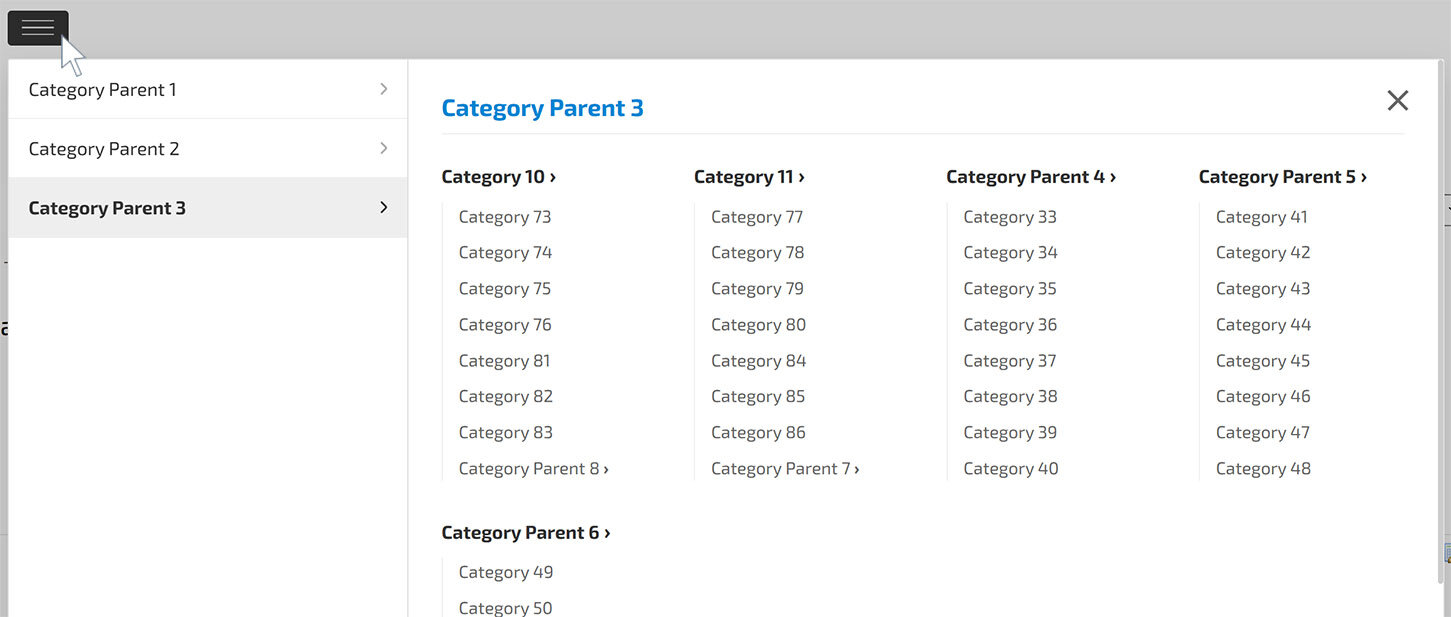Click the Category Parent 7 sublink
1451x617 pixels.
[x=785, y=468]
